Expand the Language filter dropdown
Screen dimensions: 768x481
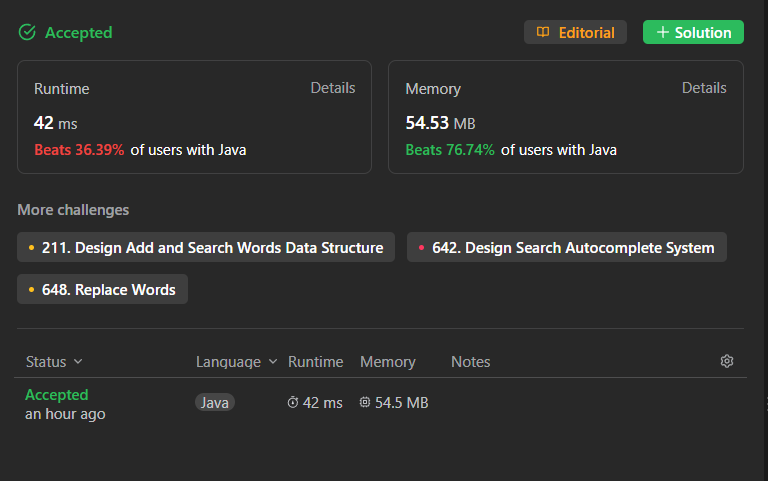tap(270, 362)
